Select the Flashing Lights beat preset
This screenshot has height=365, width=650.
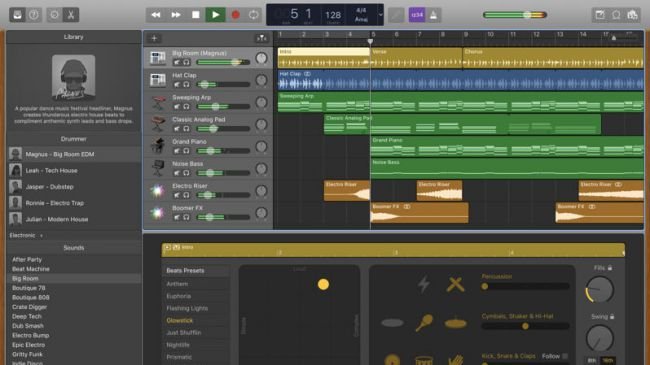click(195, 308)
